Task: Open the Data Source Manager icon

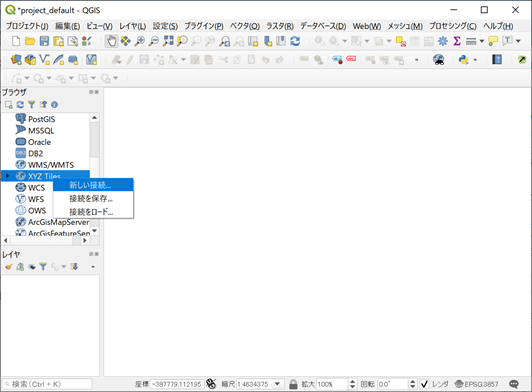Action: click(x=16, y=60)
